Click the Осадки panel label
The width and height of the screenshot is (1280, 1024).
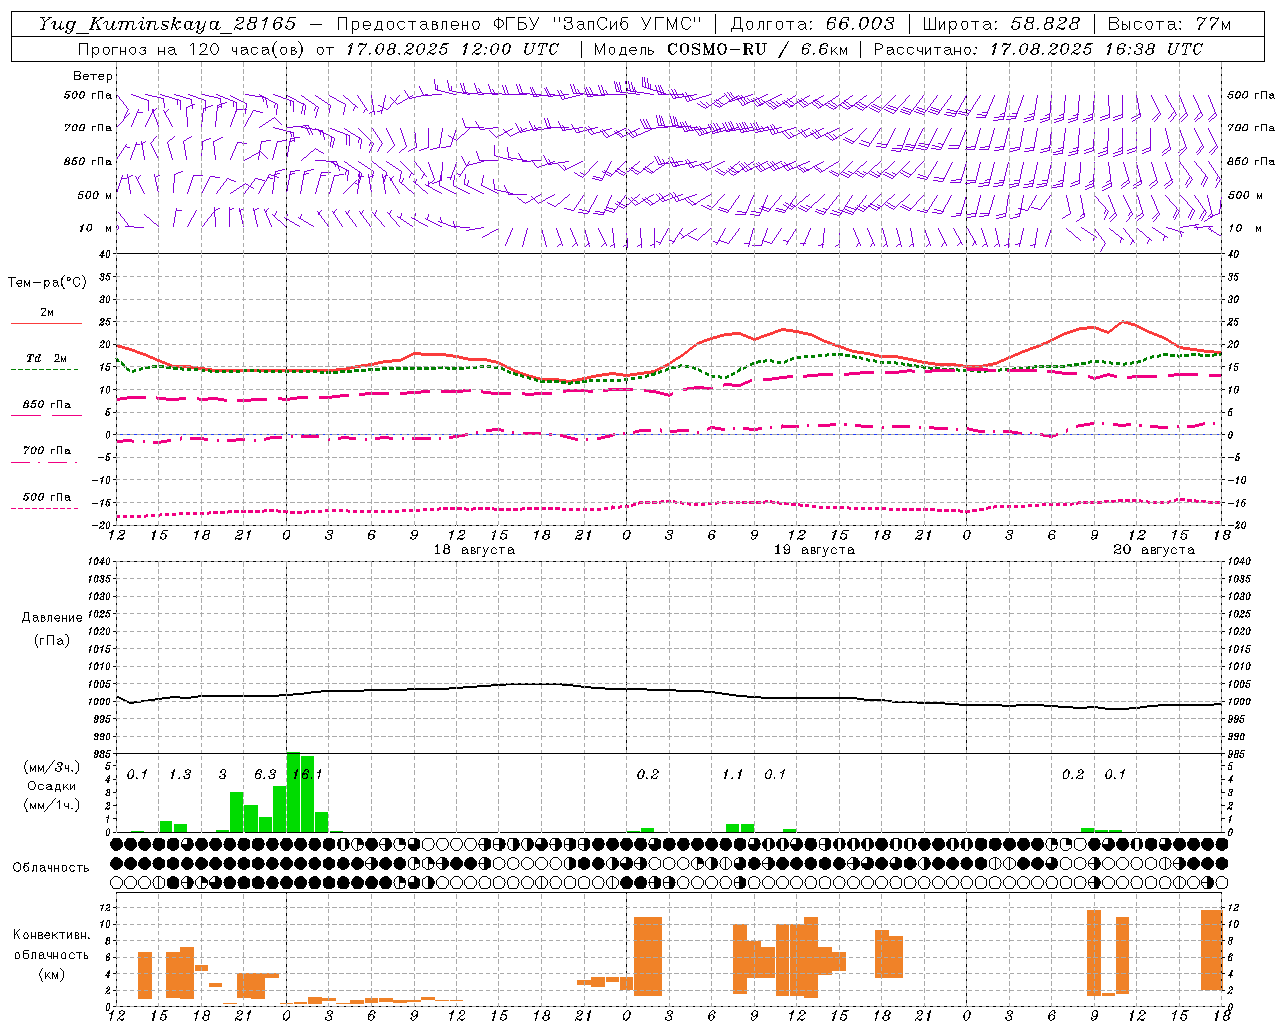click(x=52, y=786)
